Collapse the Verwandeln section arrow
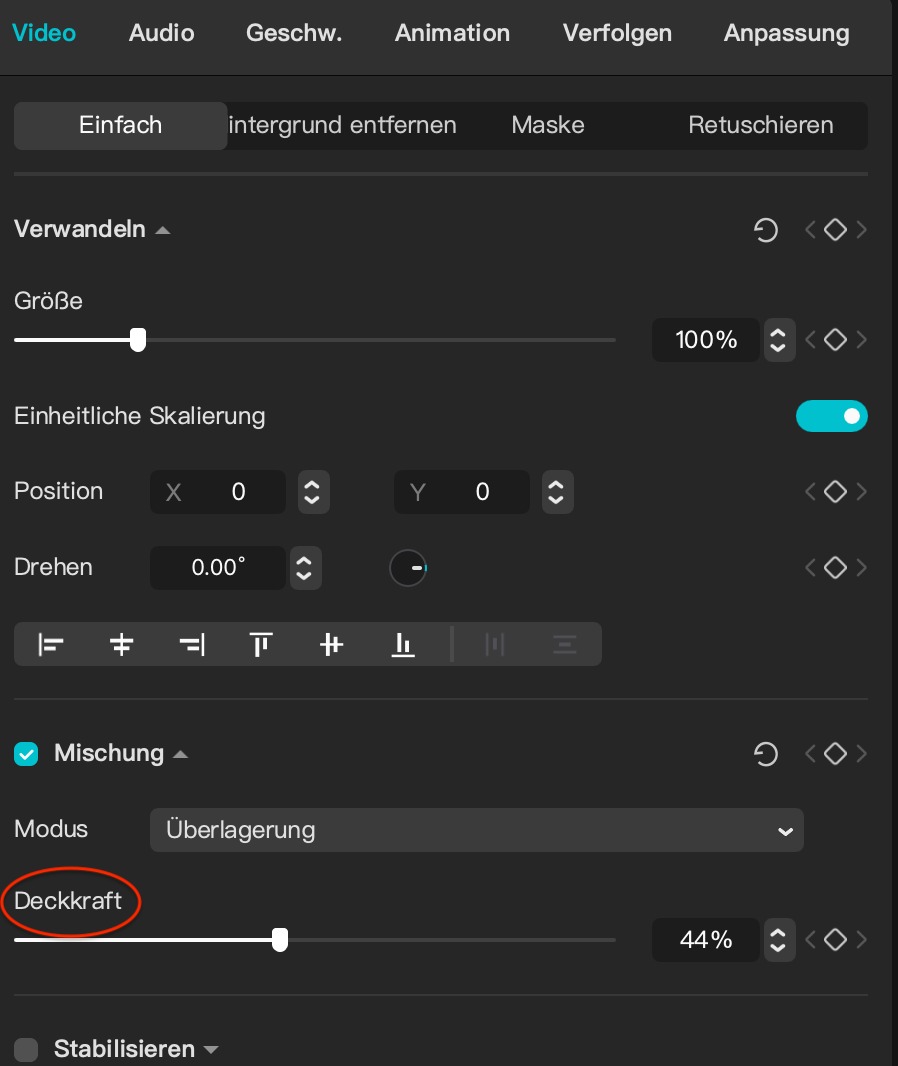Viewport: 898px width, 1066px height. [162, 230]
